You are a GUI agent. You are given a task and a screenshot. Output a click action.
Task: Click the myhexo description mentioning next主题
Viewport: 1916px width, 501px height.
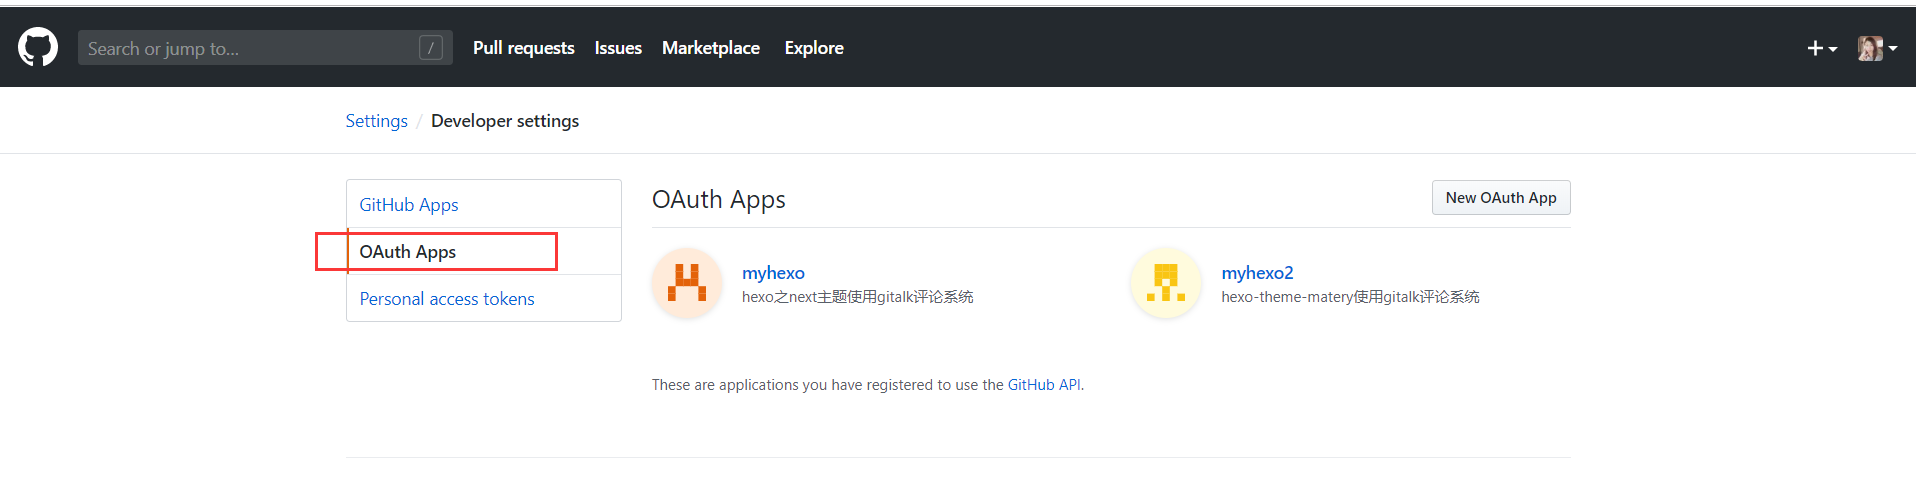pos(857,297)
